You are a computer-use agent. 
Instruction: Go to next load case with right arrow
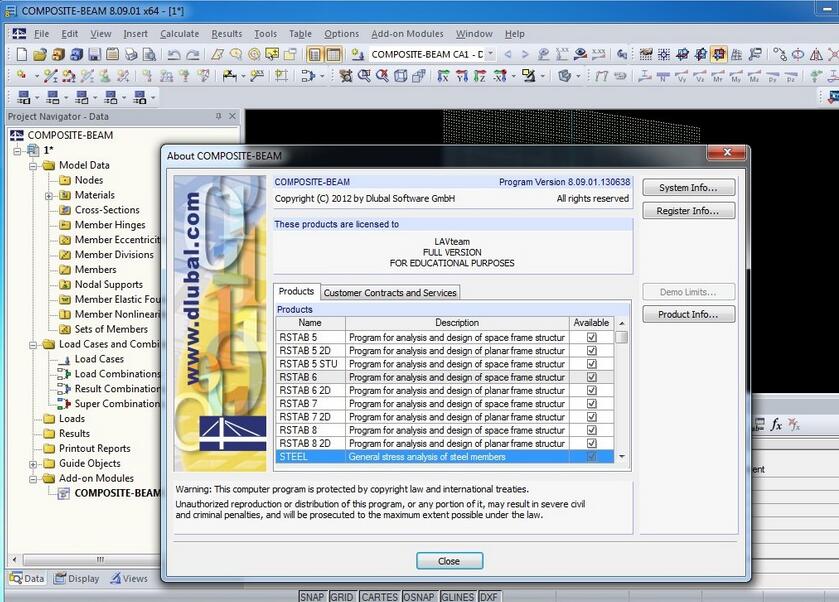(525, 54)
